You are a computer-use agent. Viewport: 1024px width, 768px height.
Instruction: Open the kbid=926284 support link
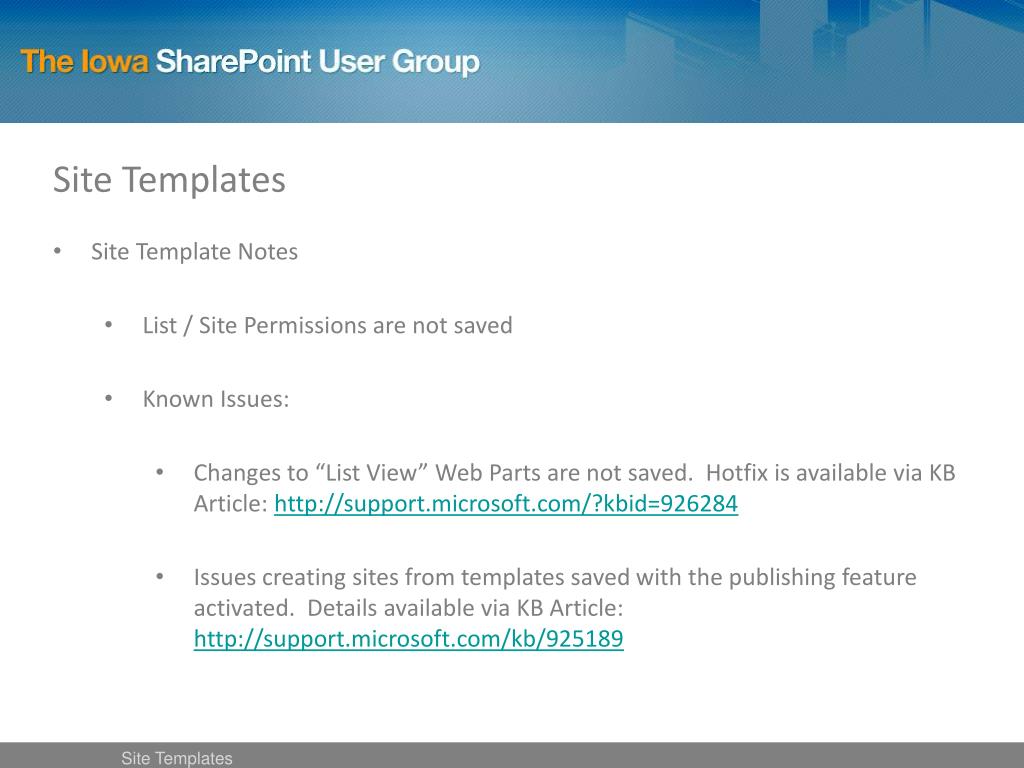click(x=505, y=504)
